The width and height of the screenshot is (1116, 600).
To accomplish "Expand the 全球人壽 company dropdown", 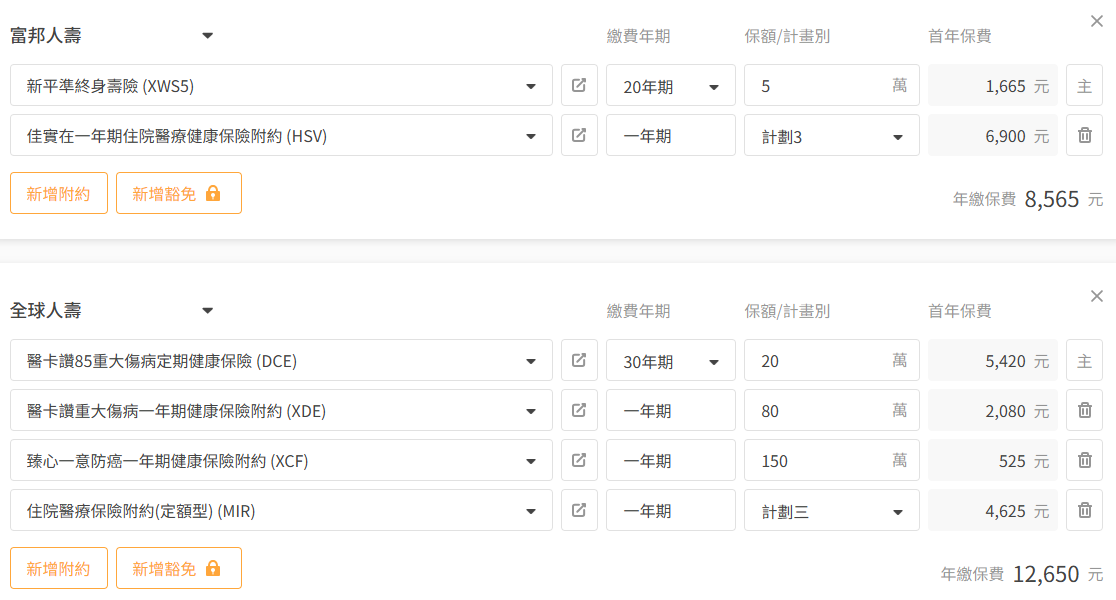I will coord(207,311).
